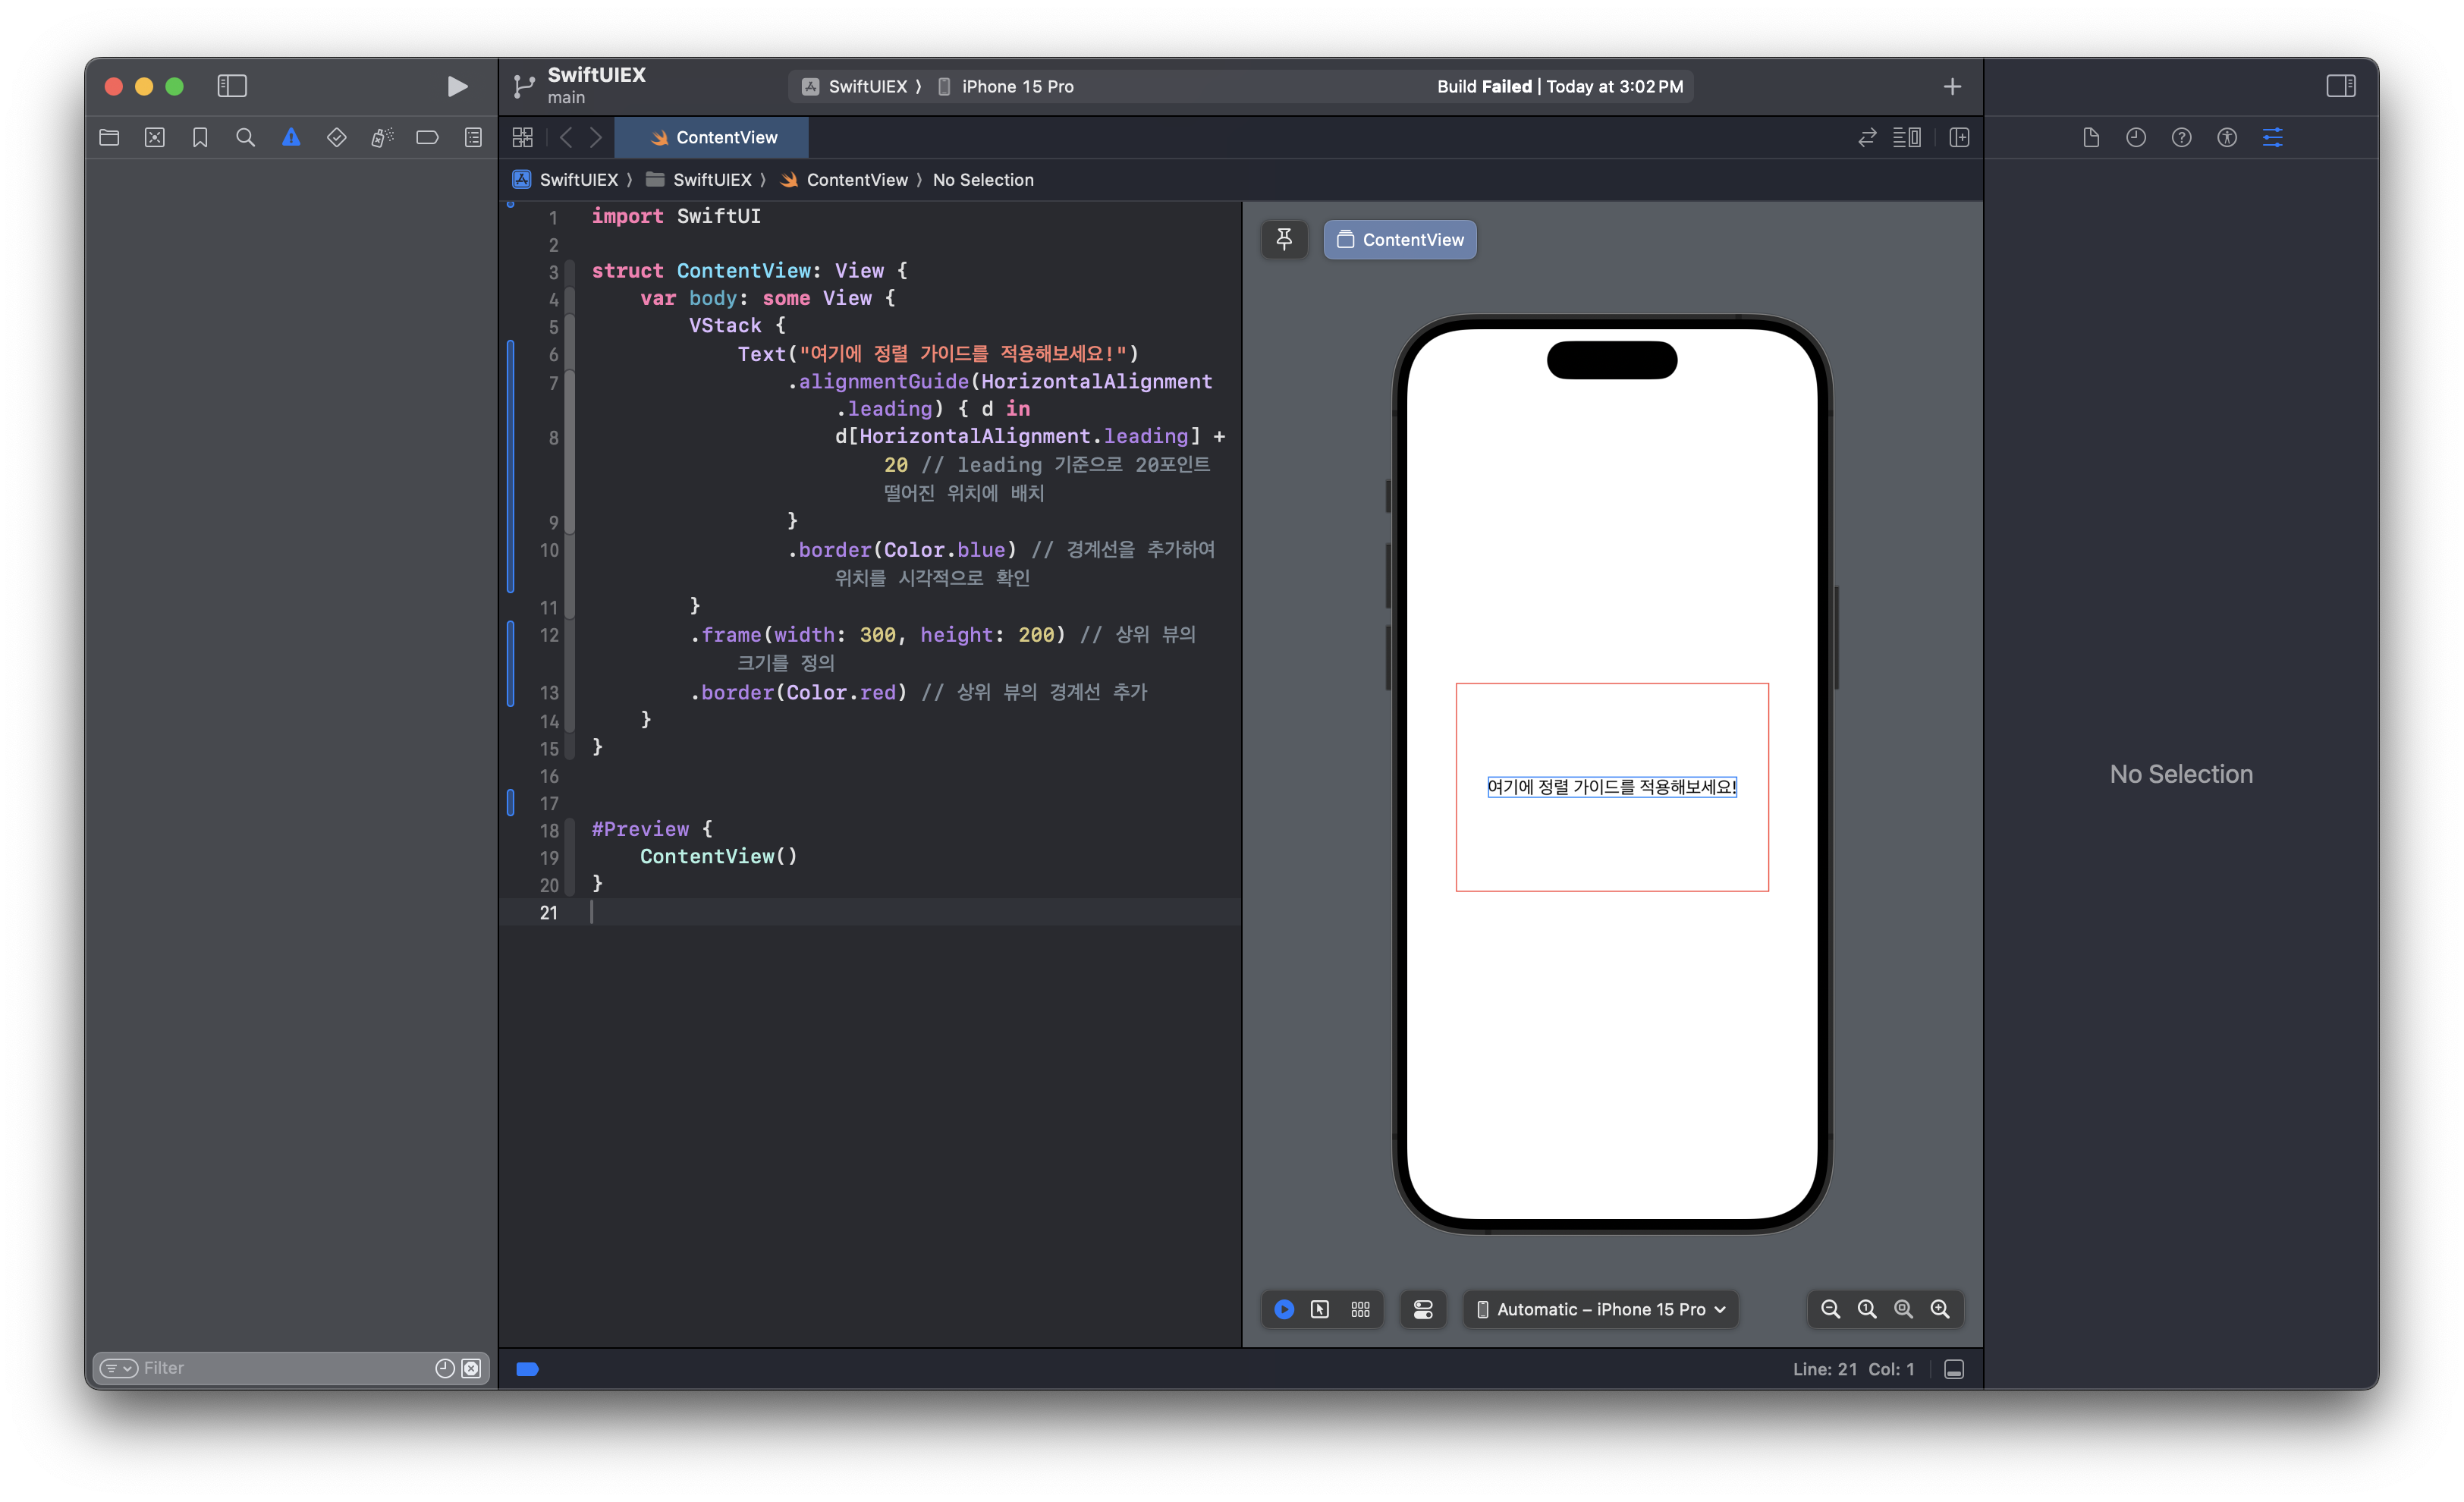Click the ContentView preview button
Image resolution: width=2464 pixels, height=1502 pixels.
[1400, 240]
